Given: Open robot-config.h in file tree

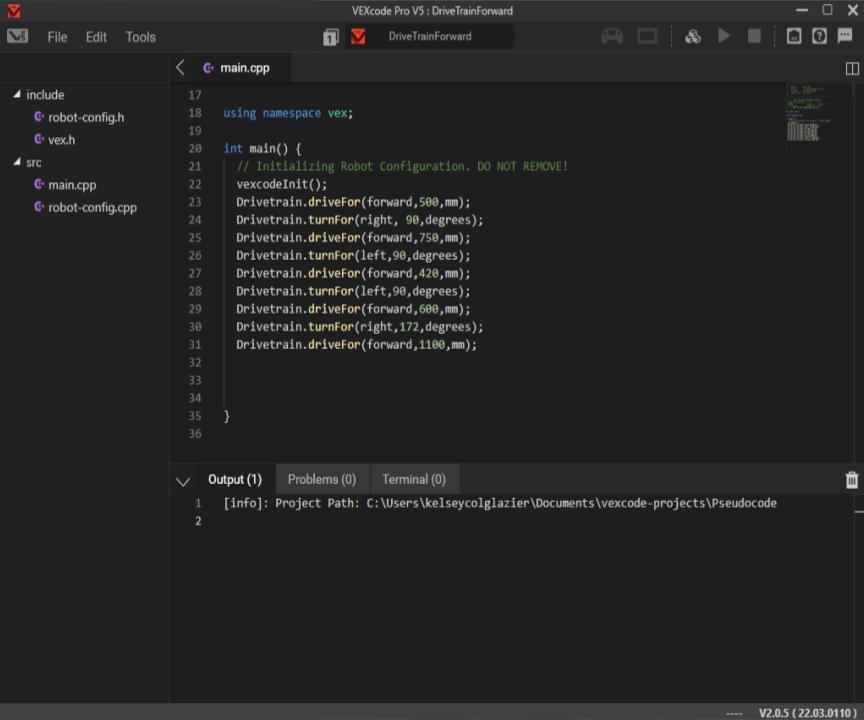Looking at the screenshot, I should pyautogui.click(x=85, y=117).
